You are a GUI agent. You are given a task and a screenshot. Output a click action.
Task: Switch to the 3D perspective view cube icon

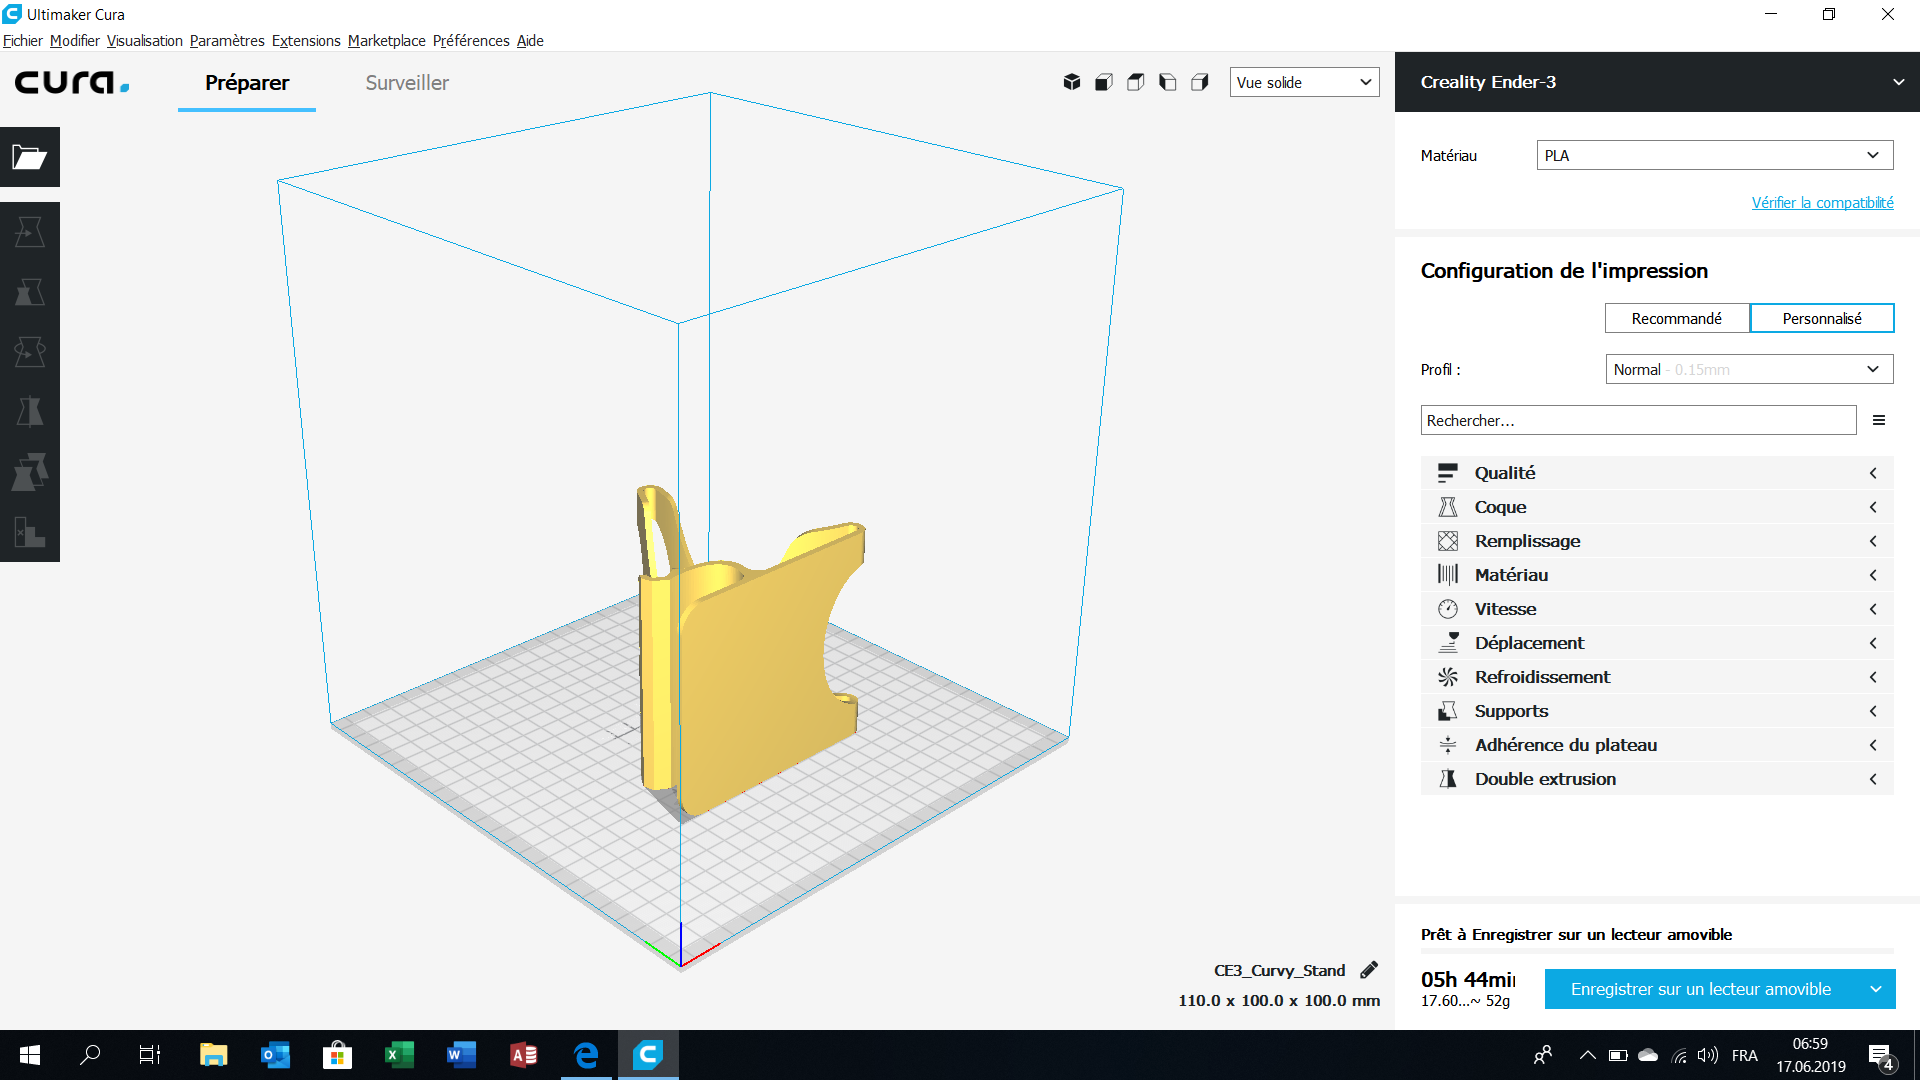pos(1072,82)
